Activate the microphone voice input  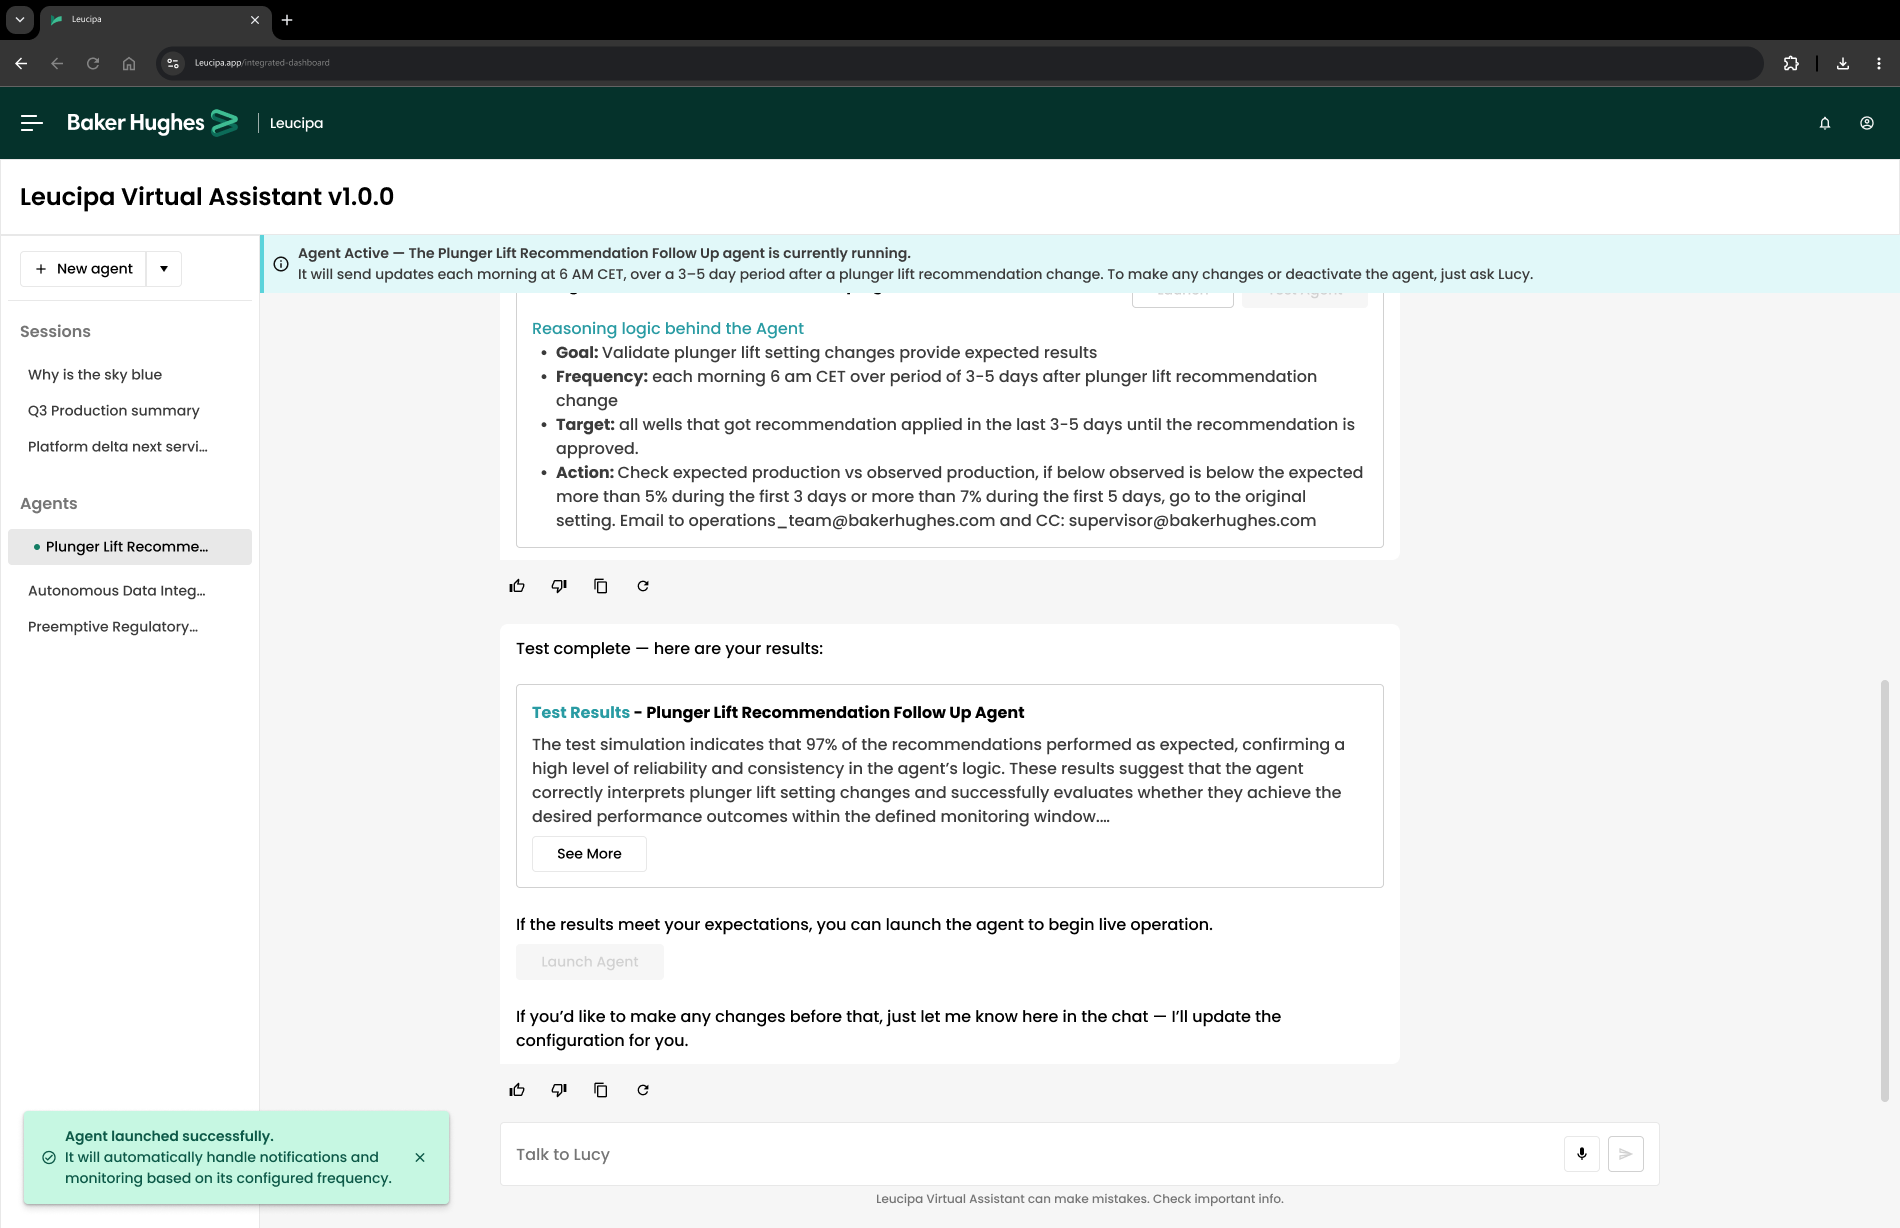[1581, 1154]
